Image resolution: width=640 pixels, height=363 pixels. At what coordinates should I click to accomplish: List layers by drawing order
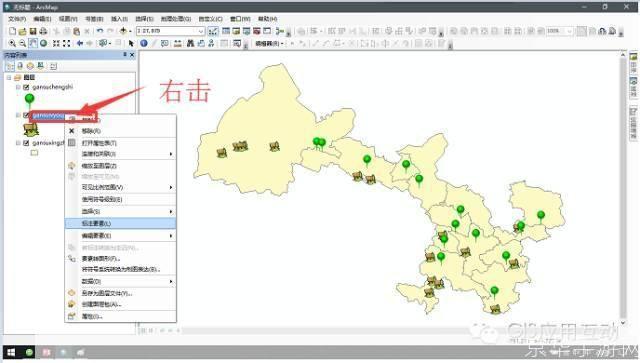pyautogui.click(x=10, y=66)
